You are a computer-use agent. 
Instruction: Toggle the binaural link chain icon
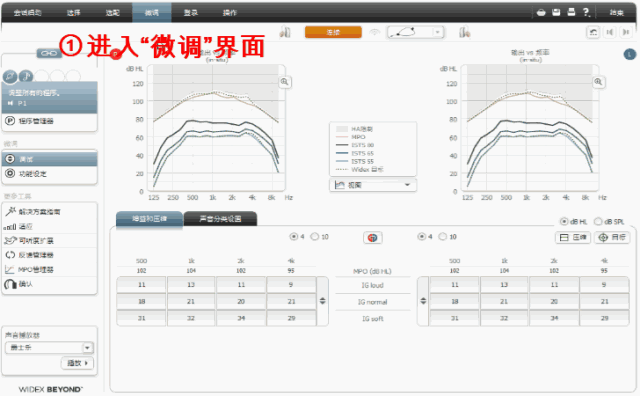pos(49,53)
